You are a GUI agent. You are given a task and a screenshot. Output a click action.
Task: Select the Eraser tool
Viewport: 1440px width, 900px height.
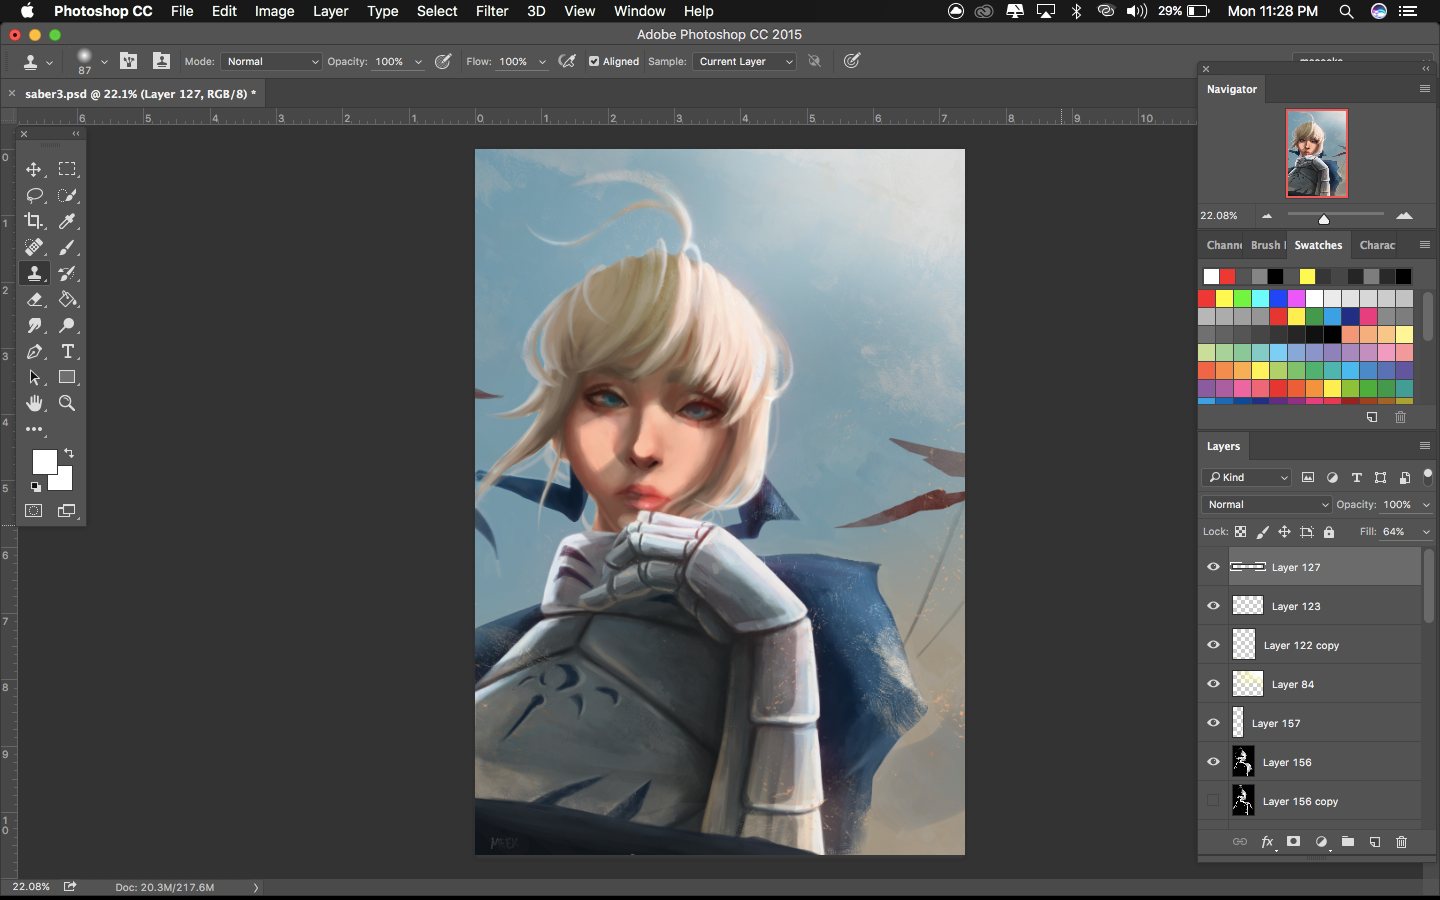pyautogui.click(x=34, y=299)
